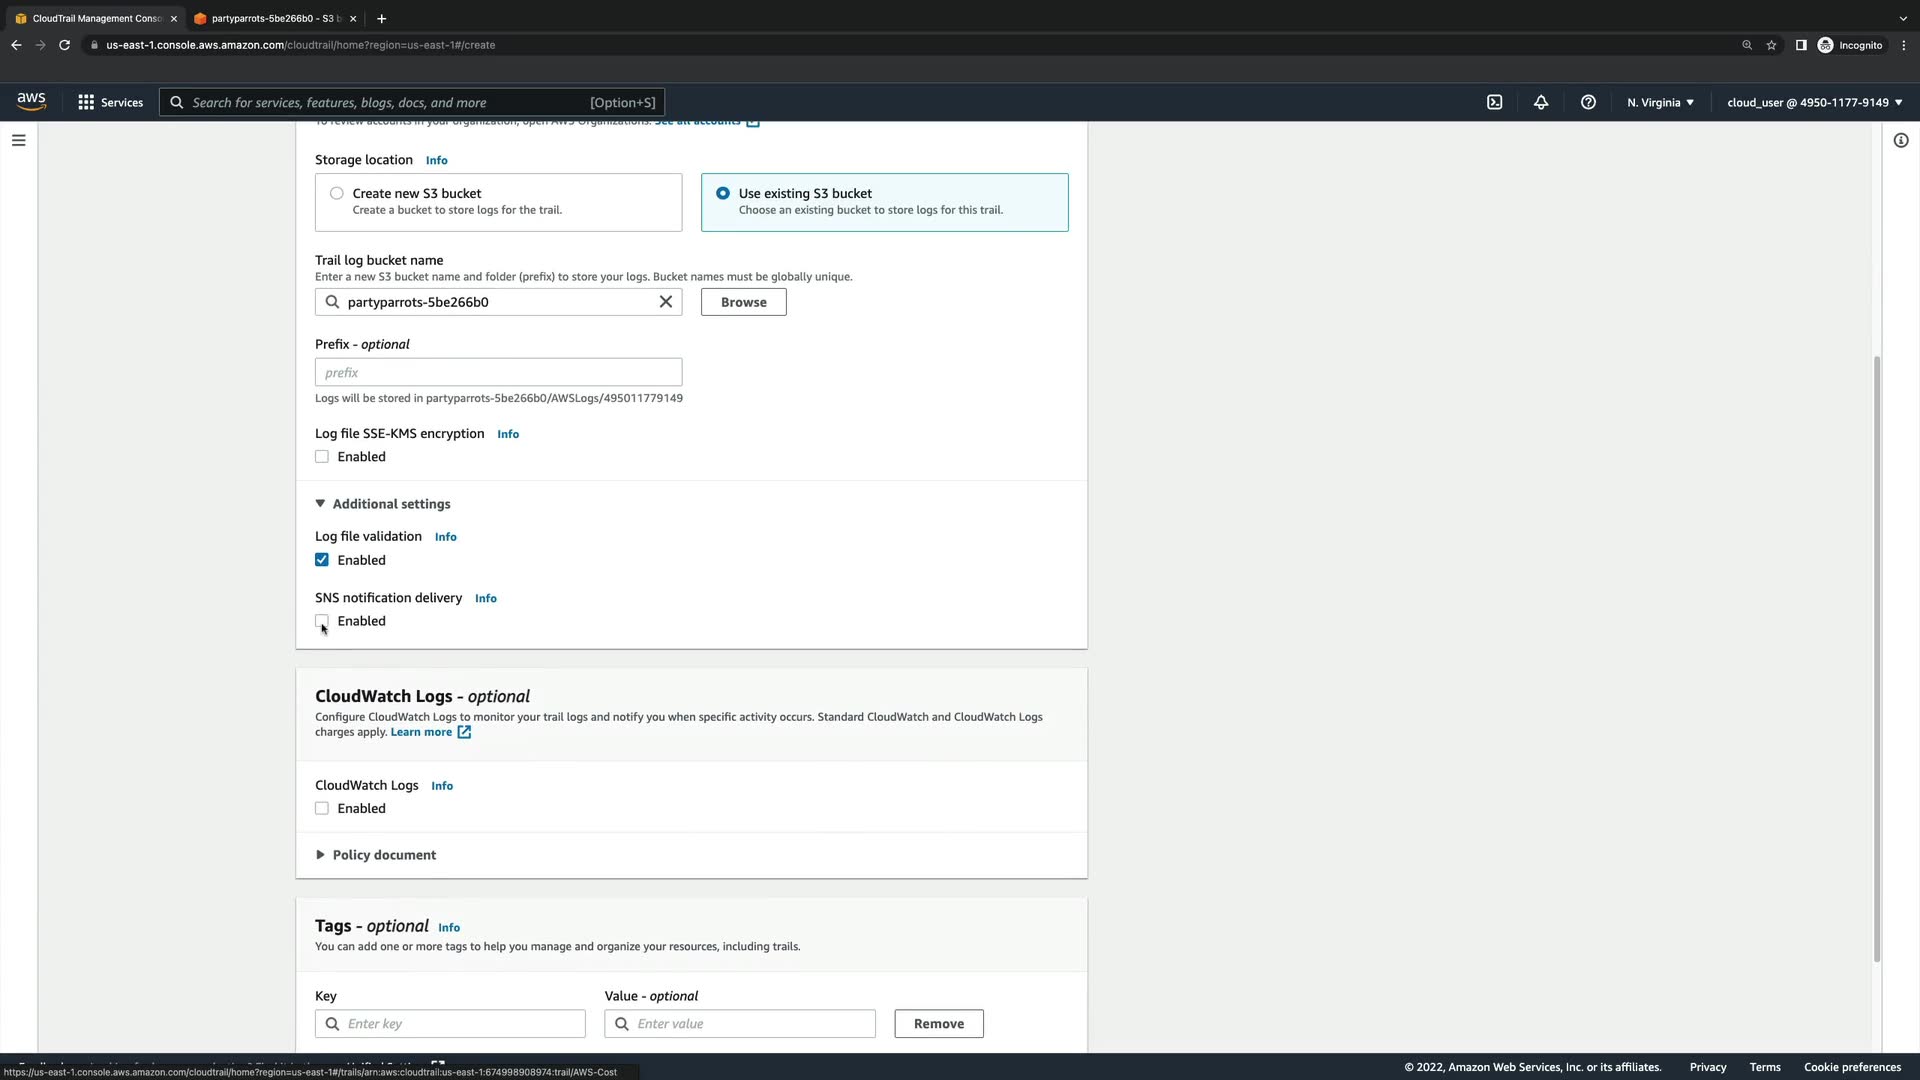Switch to CloudTrail Management Console tab
Image resolution: width=1920 pixels, height=1080 pixels.
click(x=95, y=18)
